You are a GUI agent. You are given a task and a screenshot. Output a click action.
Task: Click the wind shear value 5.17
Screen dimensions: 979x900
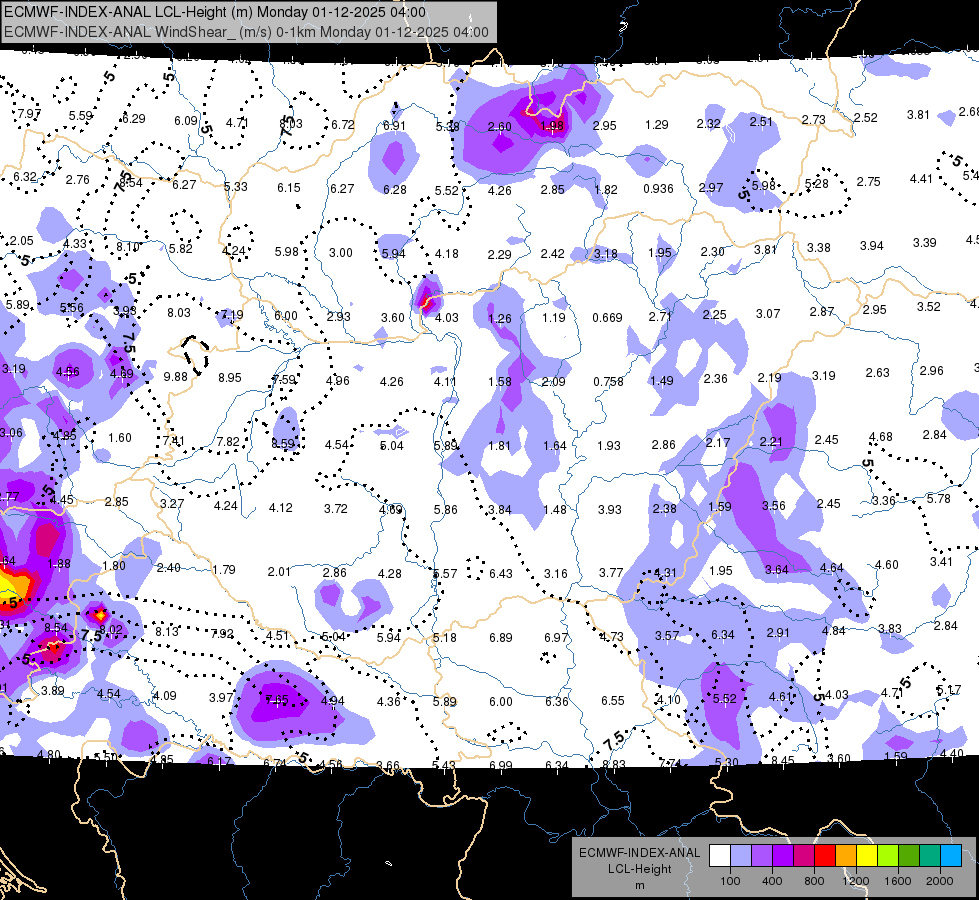click(x=948, y=690)
